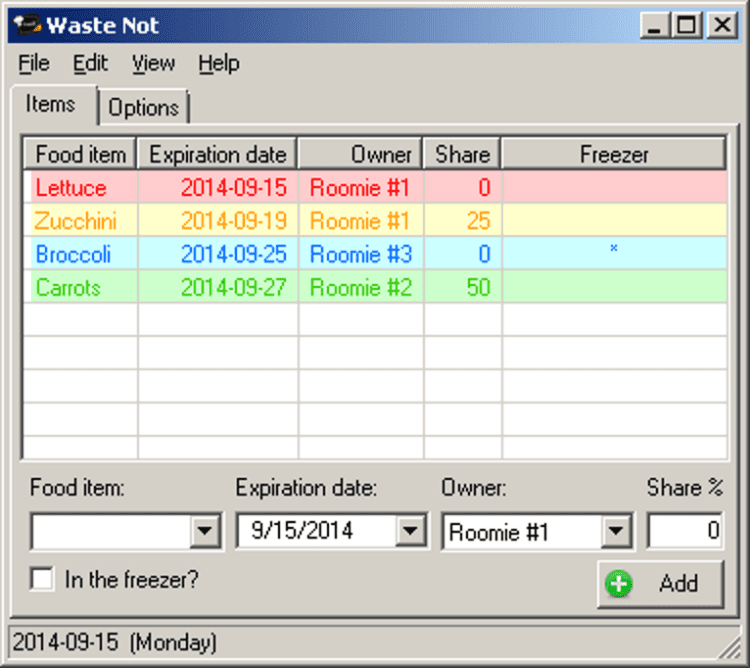Sort by Owner column header
The image size is (750, 668).
pyautogui.click(x=361, y=154)
